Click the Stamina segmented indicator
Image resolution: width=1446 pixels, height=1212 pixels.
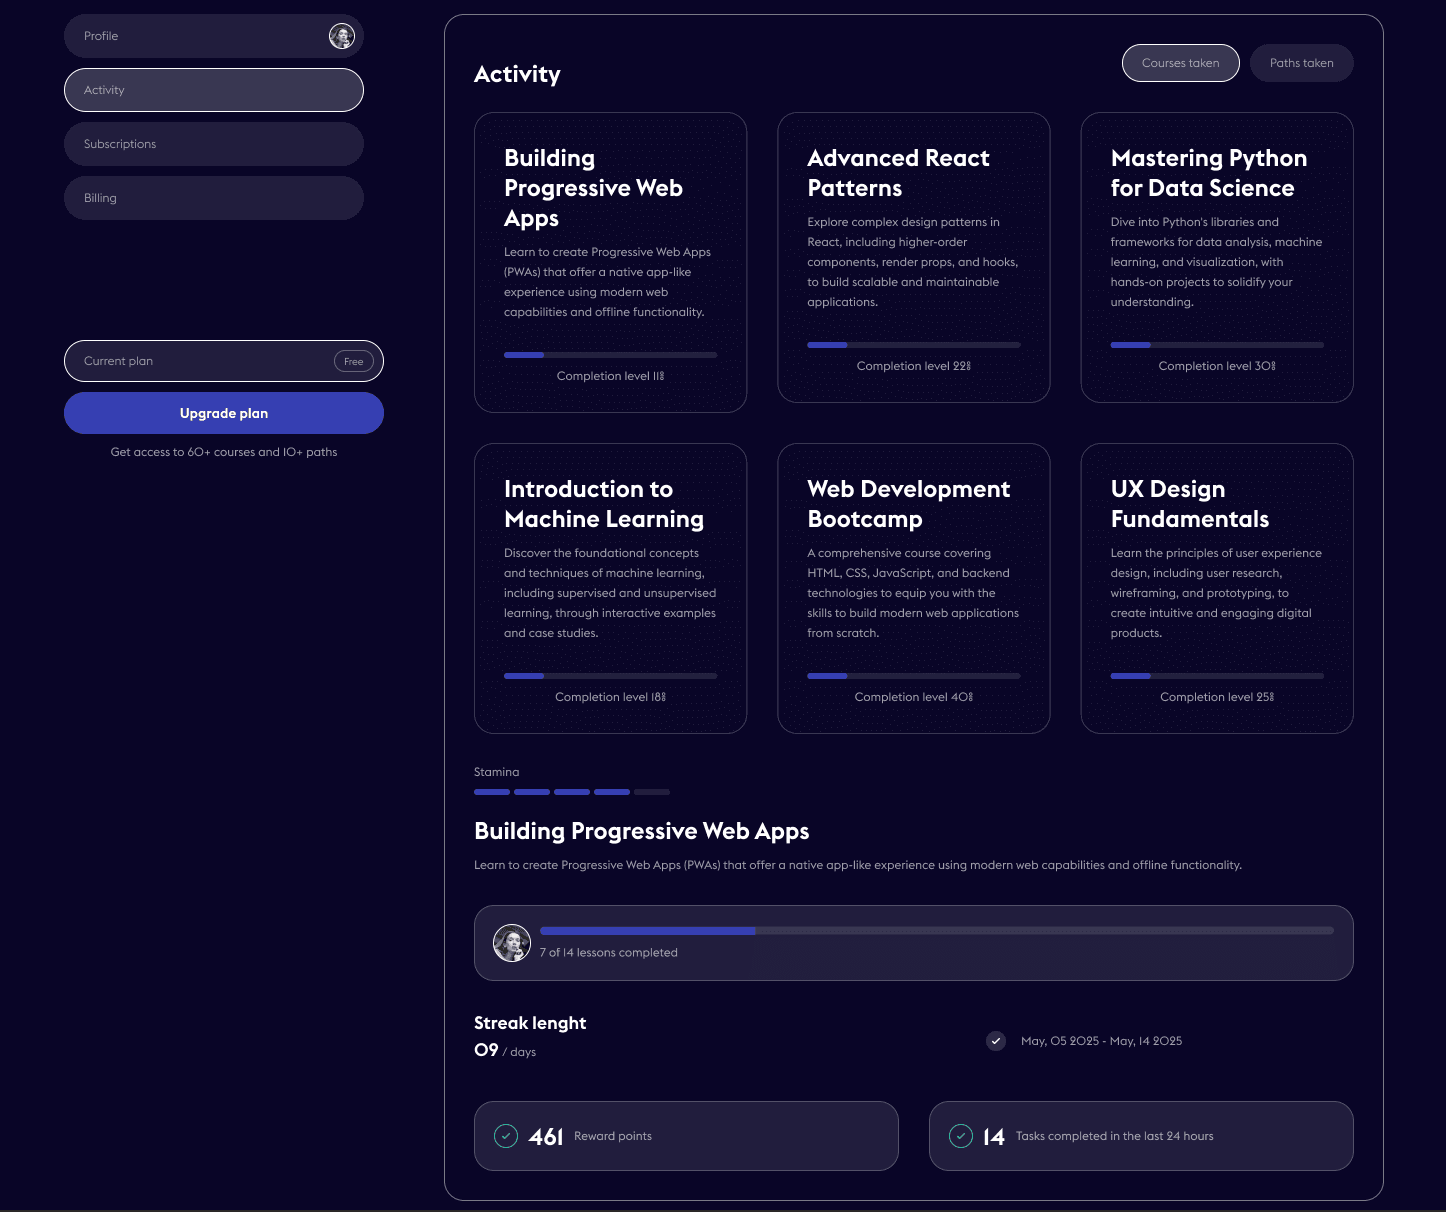[572, 792]
